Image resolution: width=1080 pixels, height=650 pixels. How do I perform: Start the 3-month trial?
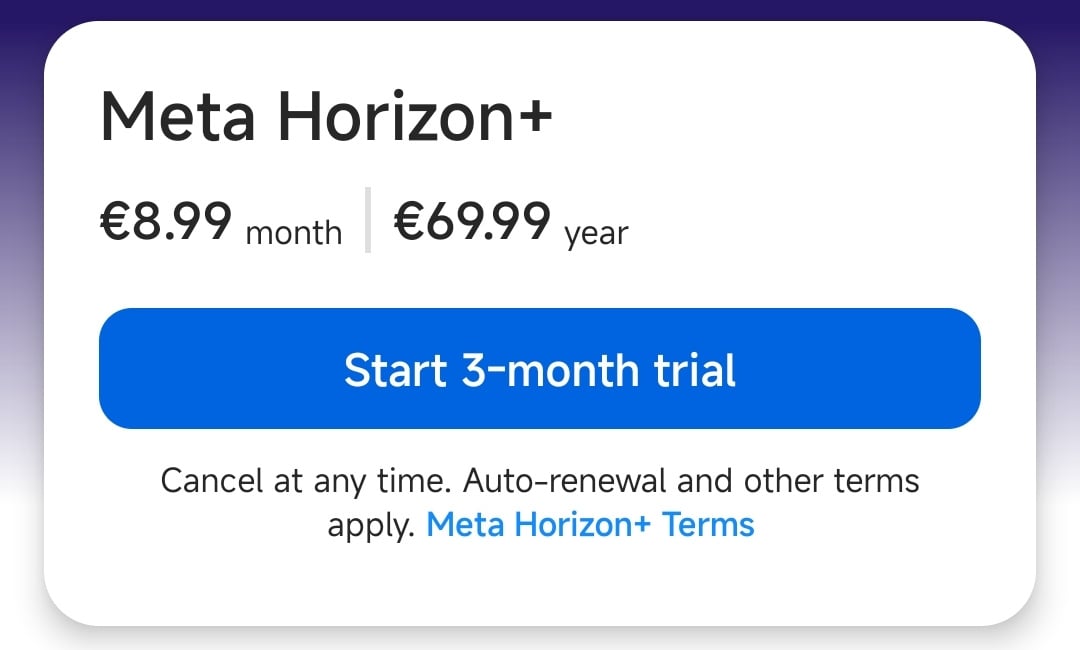pos(540,369)
